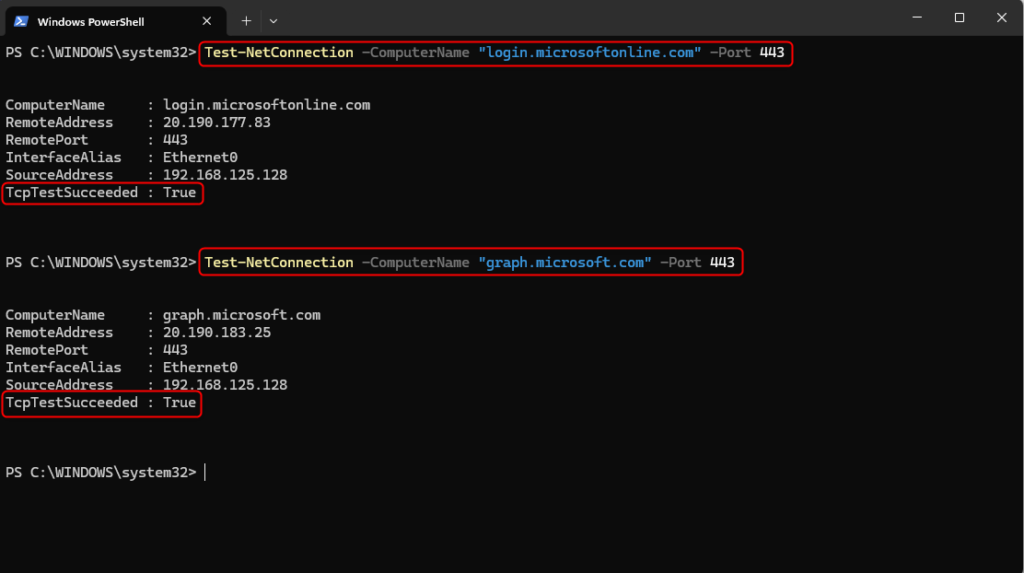This screenshot has height=573, width=1024.
Task: Click first InterfaceAlias value Ethernet0
Action: point(200,157)
